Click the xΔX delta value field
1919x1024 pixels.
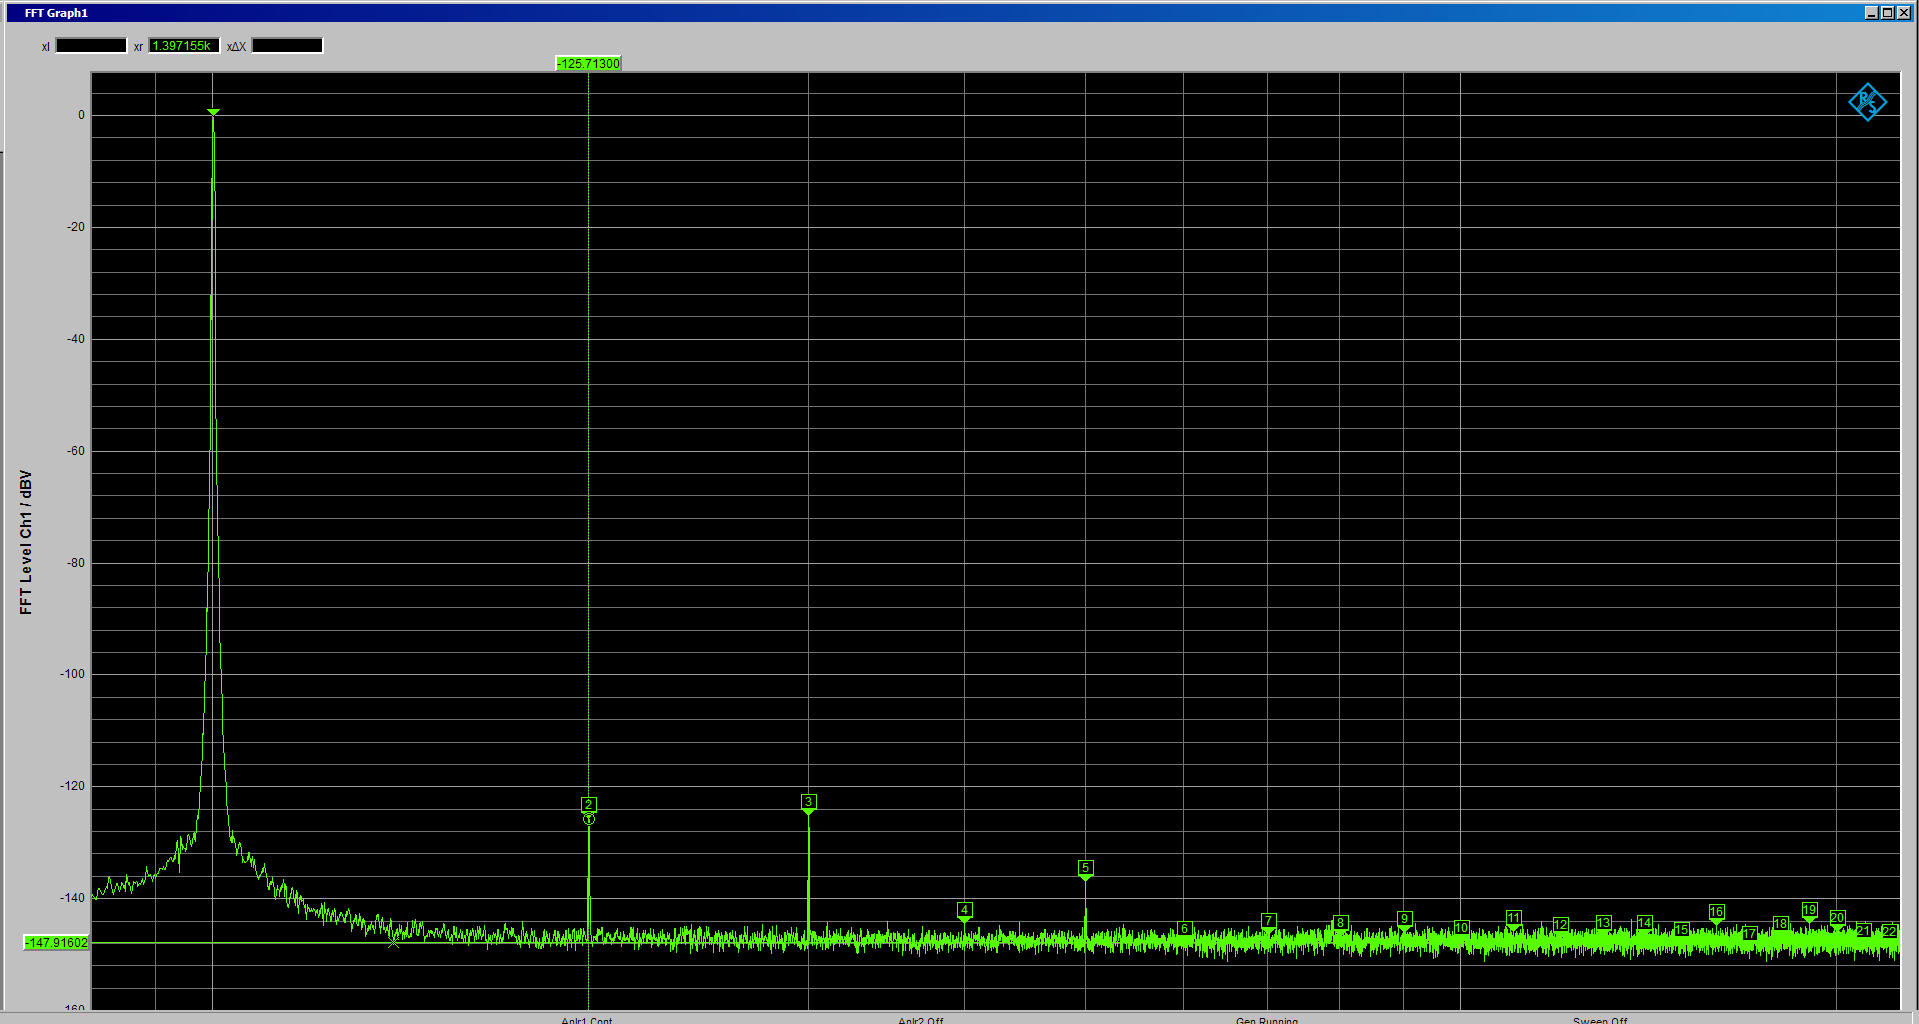tap(287, 46)
